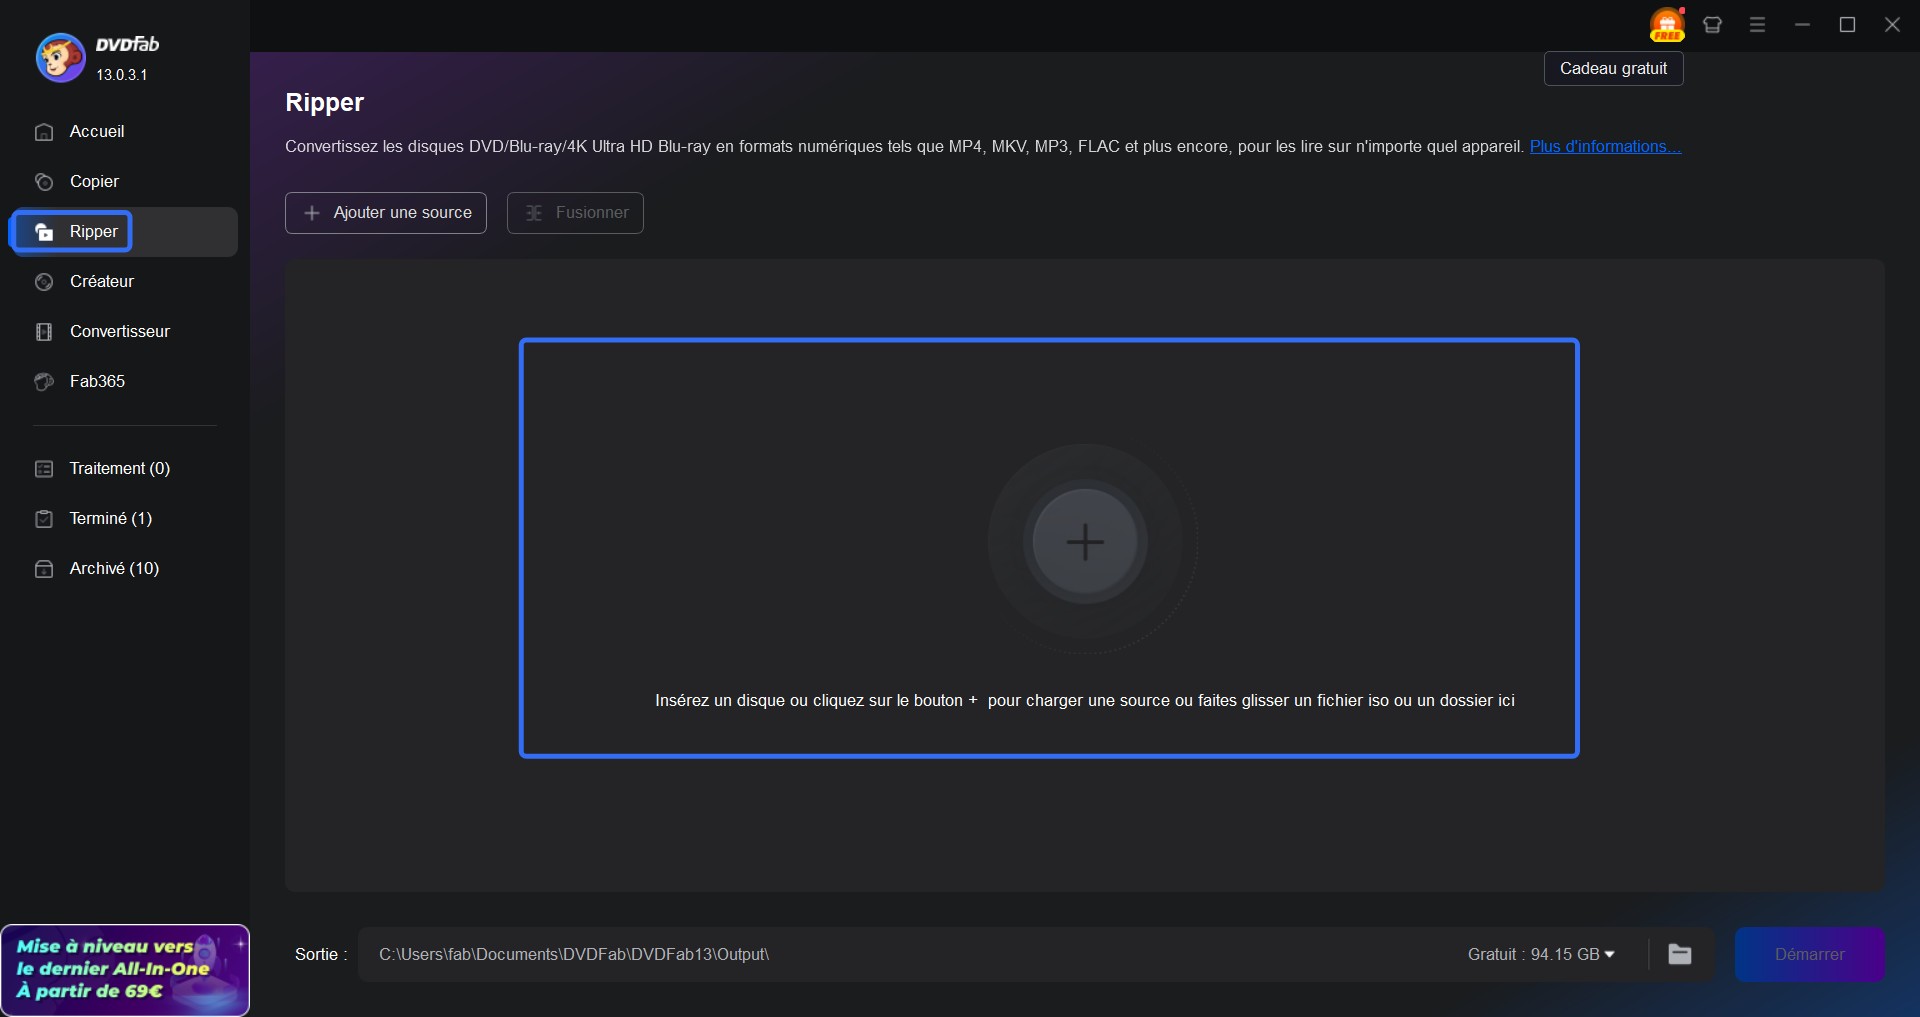Open Fab365 section
Screen dimensions: 1920x1017
coord(125,382)
